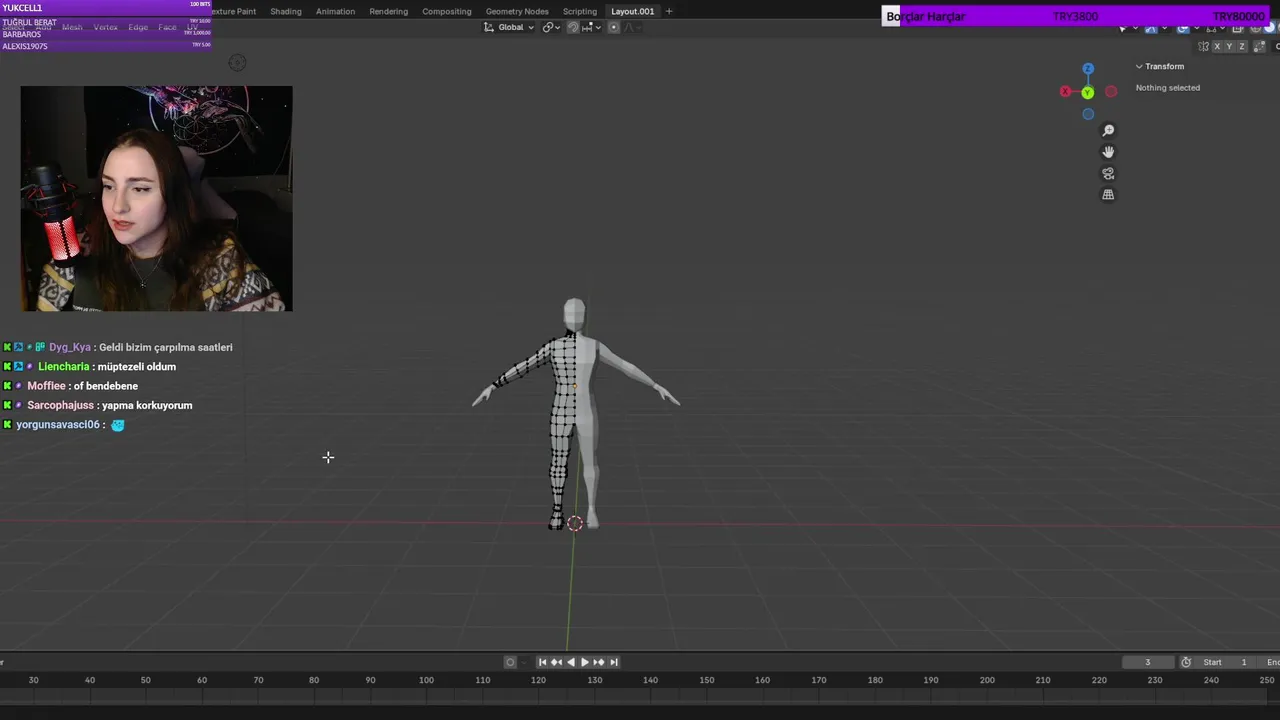Open snapping options dropdown
This screenshot has width=1280, height=720.
[x=590, y=27]
